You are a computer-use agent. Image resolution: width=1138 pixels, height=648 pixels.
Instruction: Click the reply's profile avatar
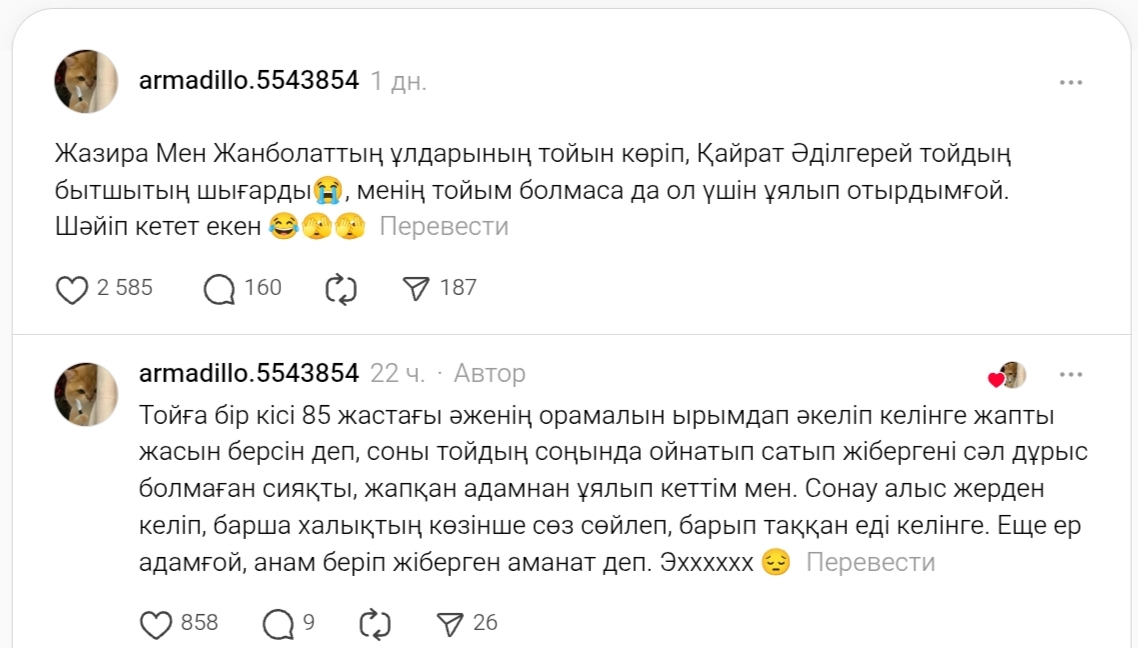(x=86, y=394)
